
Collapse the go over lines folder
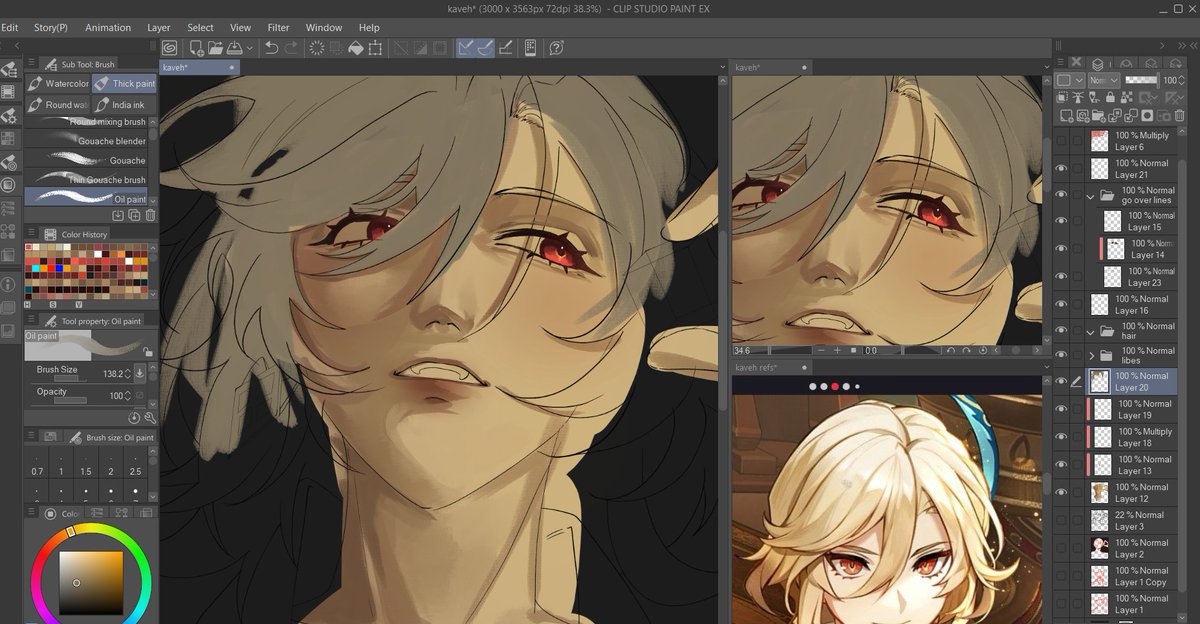click(1091, 196)
